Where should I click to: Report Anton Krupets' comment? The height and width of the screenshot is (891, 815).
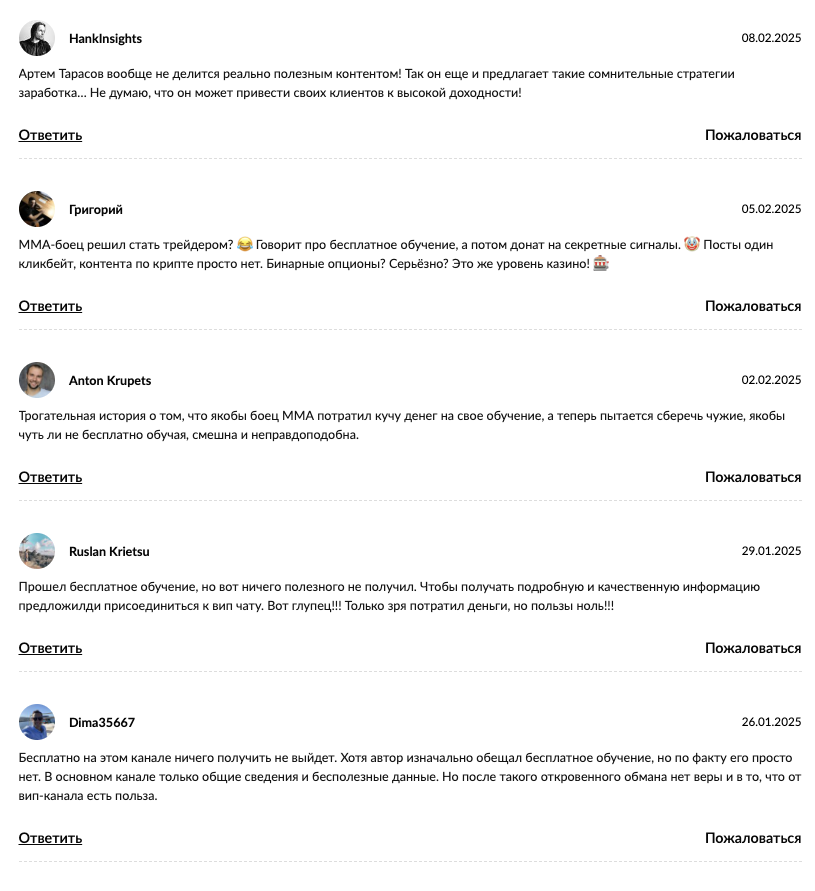tap(753, 477)
